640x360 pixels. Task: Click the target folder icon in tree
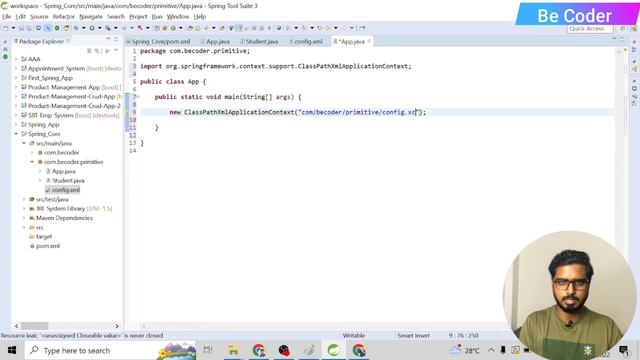pyautogui.click(x=32, y=237)
